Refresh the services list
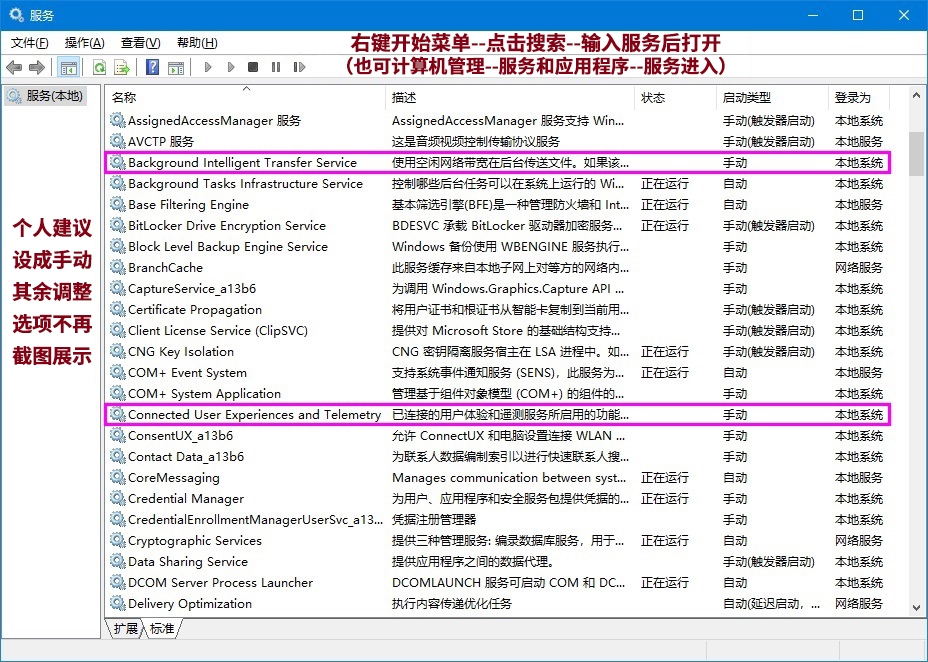 point(99,67)
